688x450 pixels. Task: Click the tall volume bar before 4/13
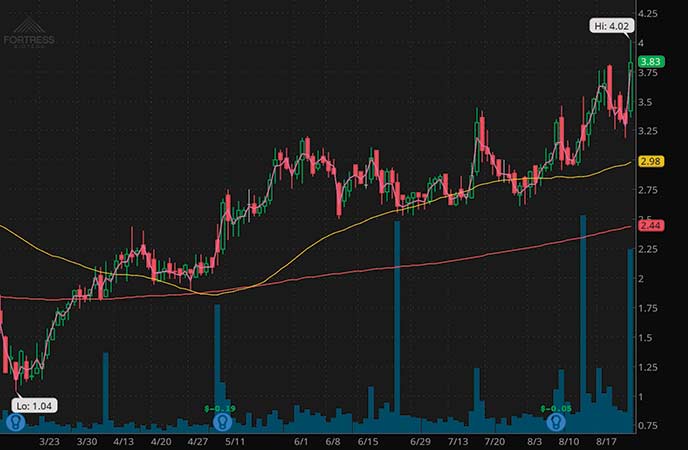pos(105,393)
